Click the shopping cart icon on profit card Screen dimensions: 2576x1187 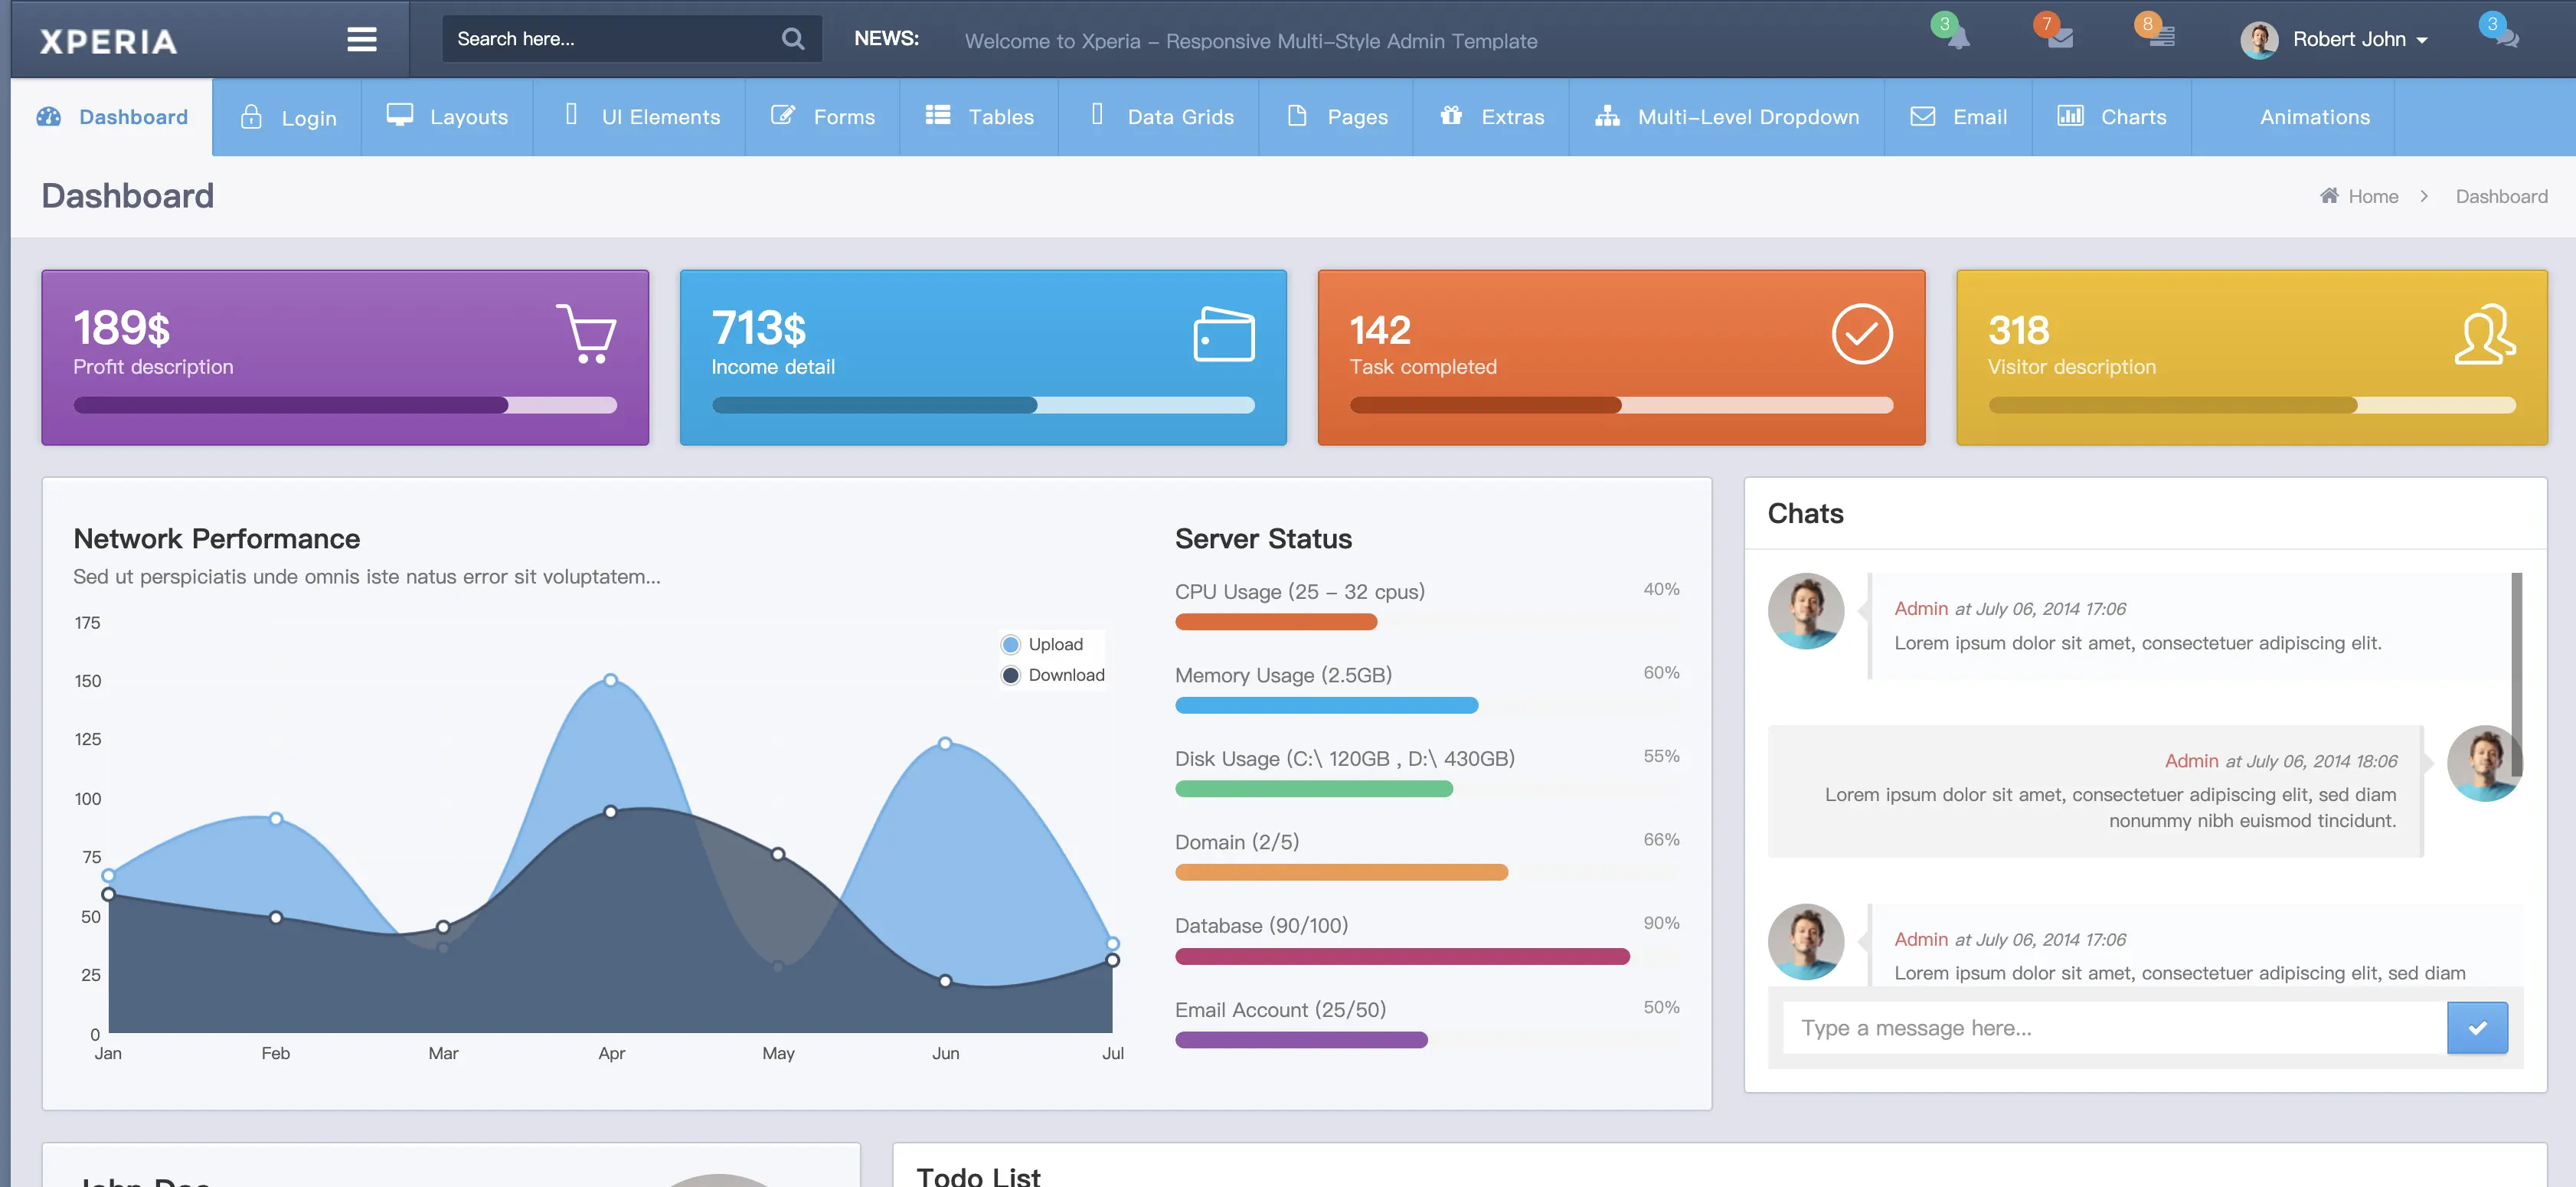pyautogui.click(x=586, y=334)
